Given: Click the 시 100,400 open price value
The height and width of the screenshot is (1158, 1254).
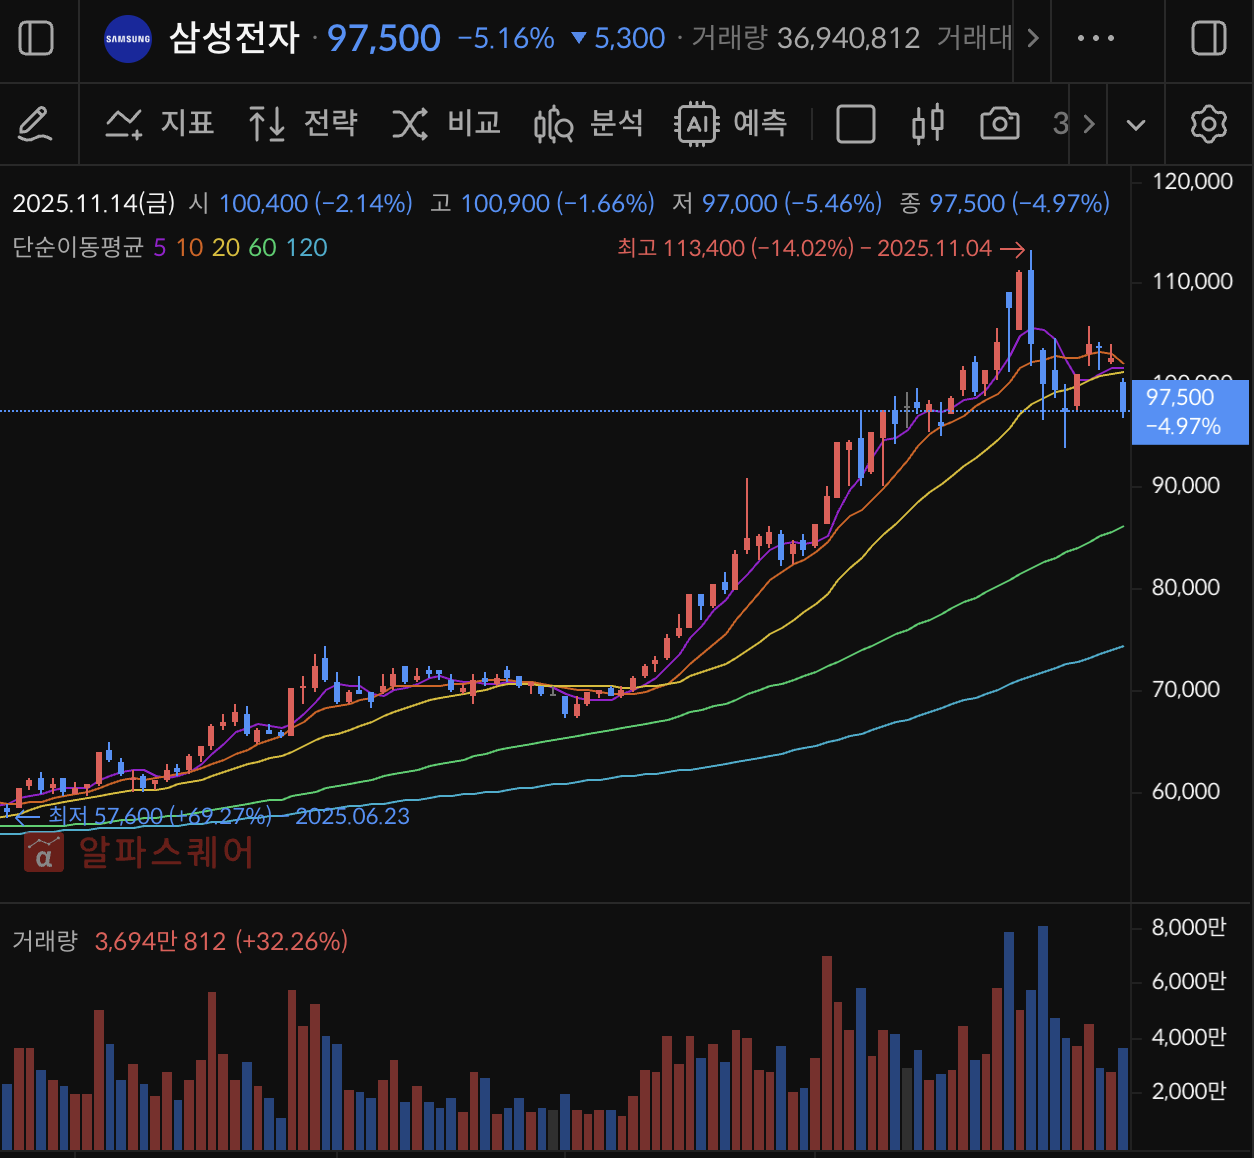Looking at the screenshot, I should (301, 203).
